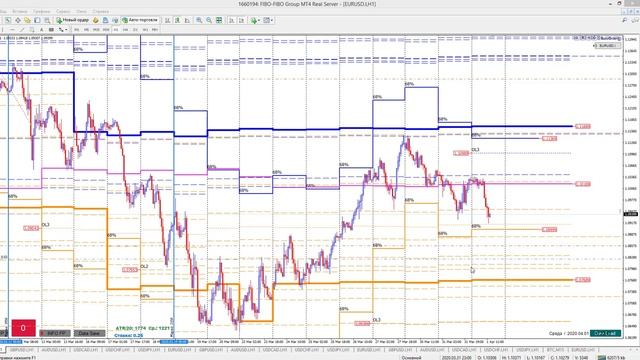Open the Сервис menu
Viewport: 640px width, 360px height.
coord(63,11)
